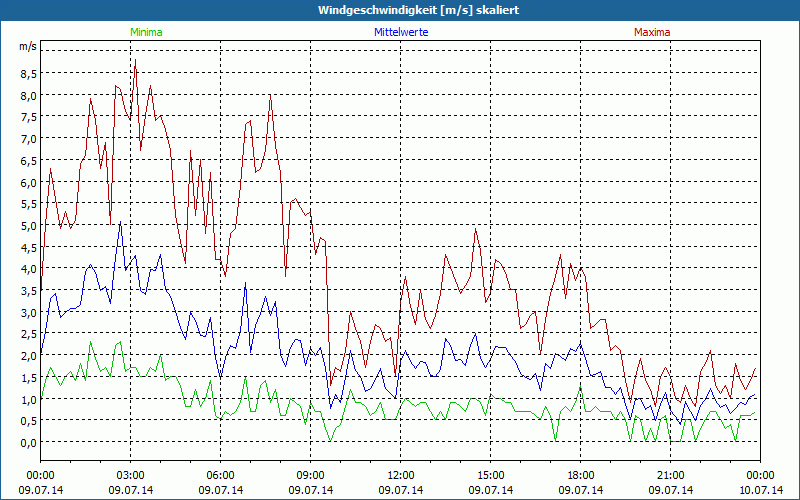Click the m/s axis unit label

click(x=28, y=46)
